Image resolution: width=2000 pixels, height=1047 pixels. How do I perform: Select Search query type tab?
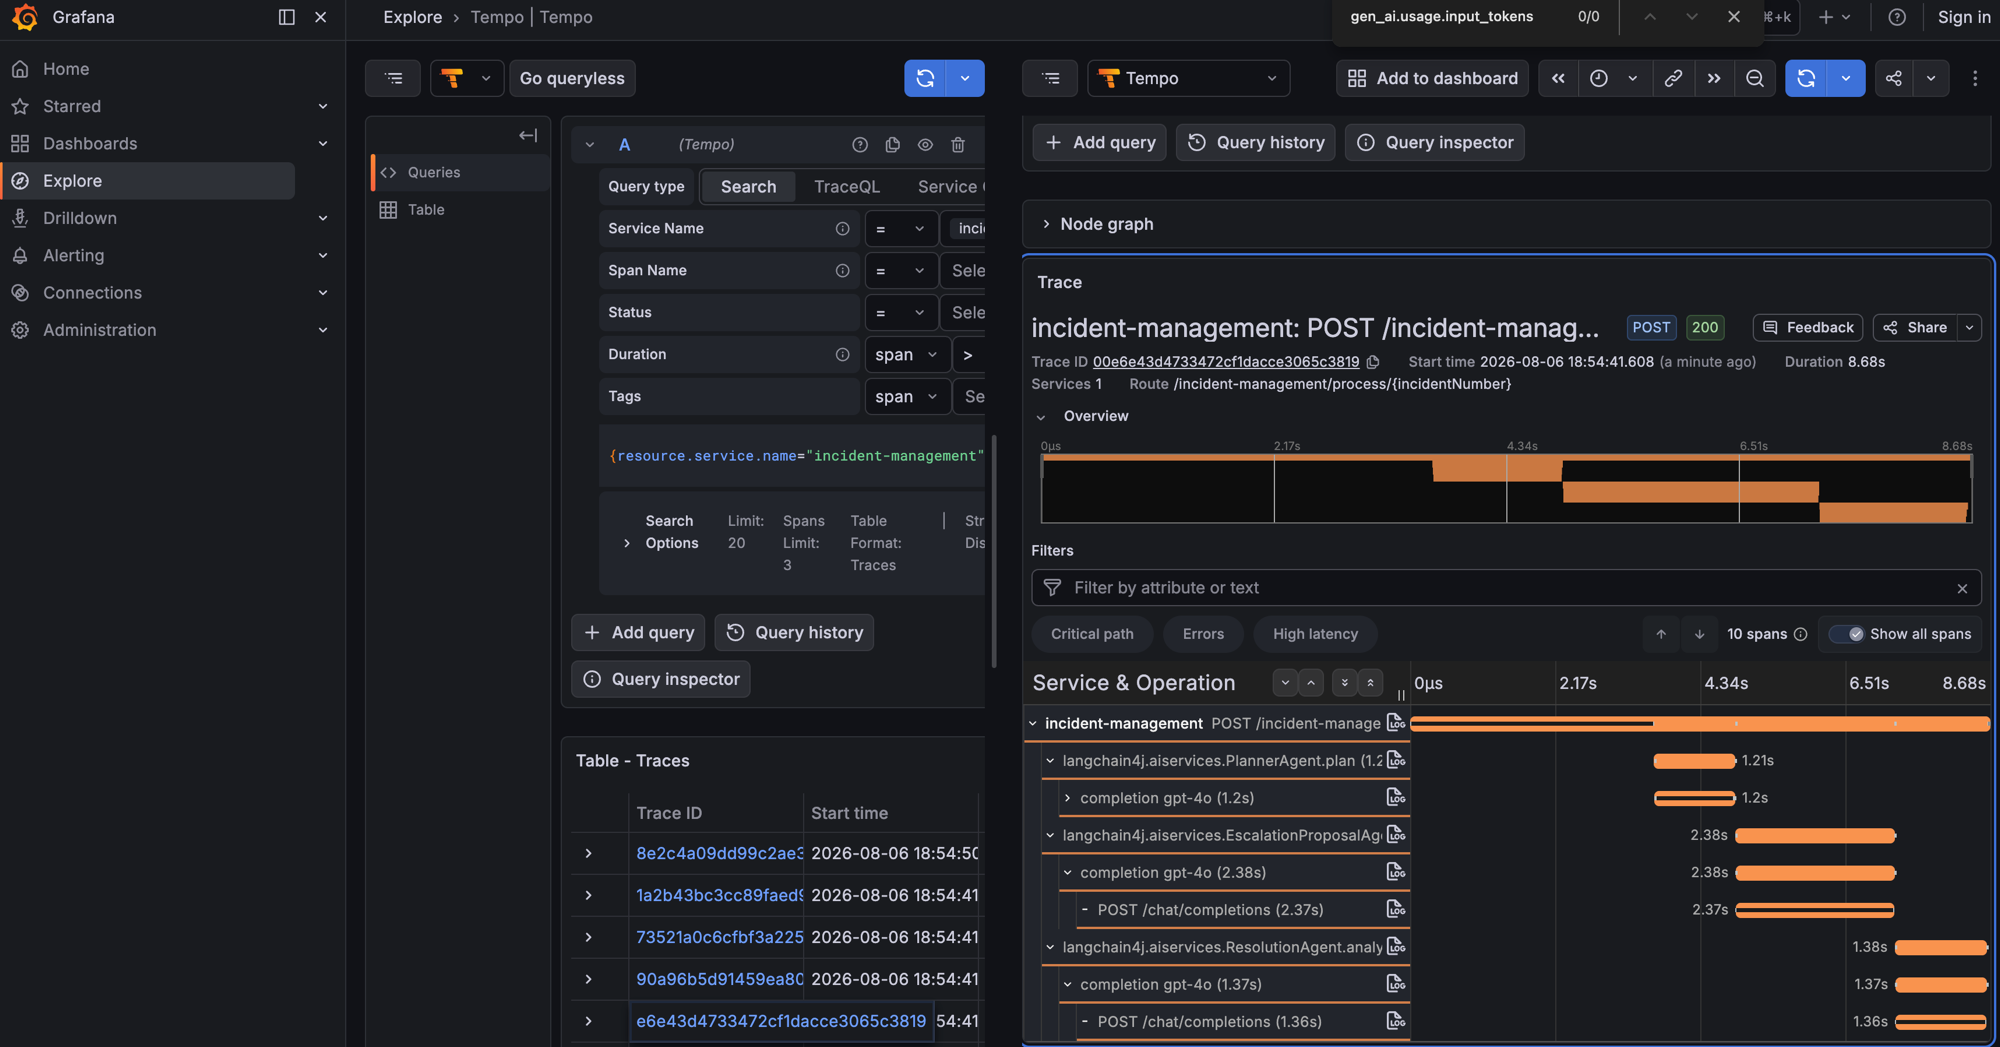point(748,187)
